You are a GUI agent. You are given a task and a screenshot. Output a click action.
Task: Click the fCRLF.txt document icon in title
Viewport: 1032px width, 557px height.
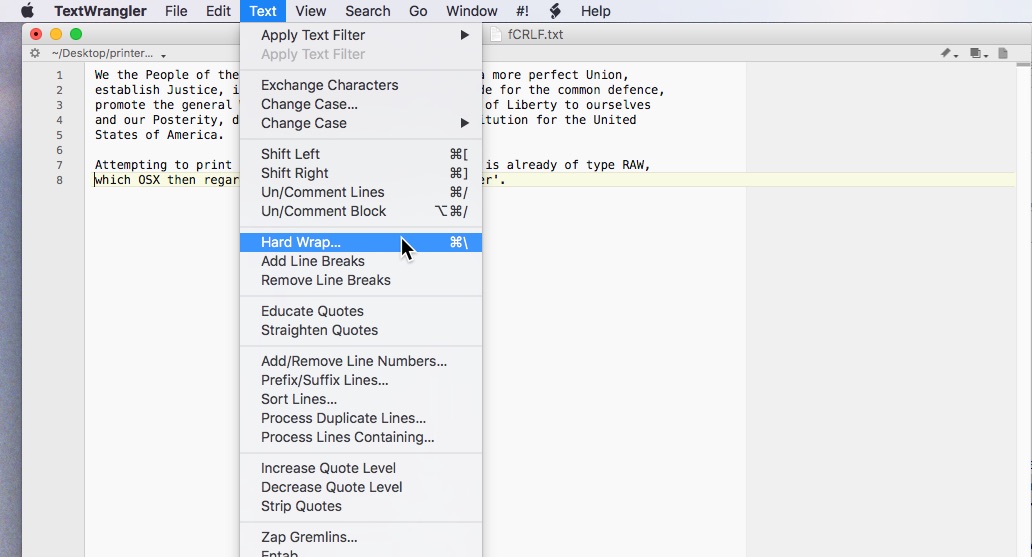496,34
